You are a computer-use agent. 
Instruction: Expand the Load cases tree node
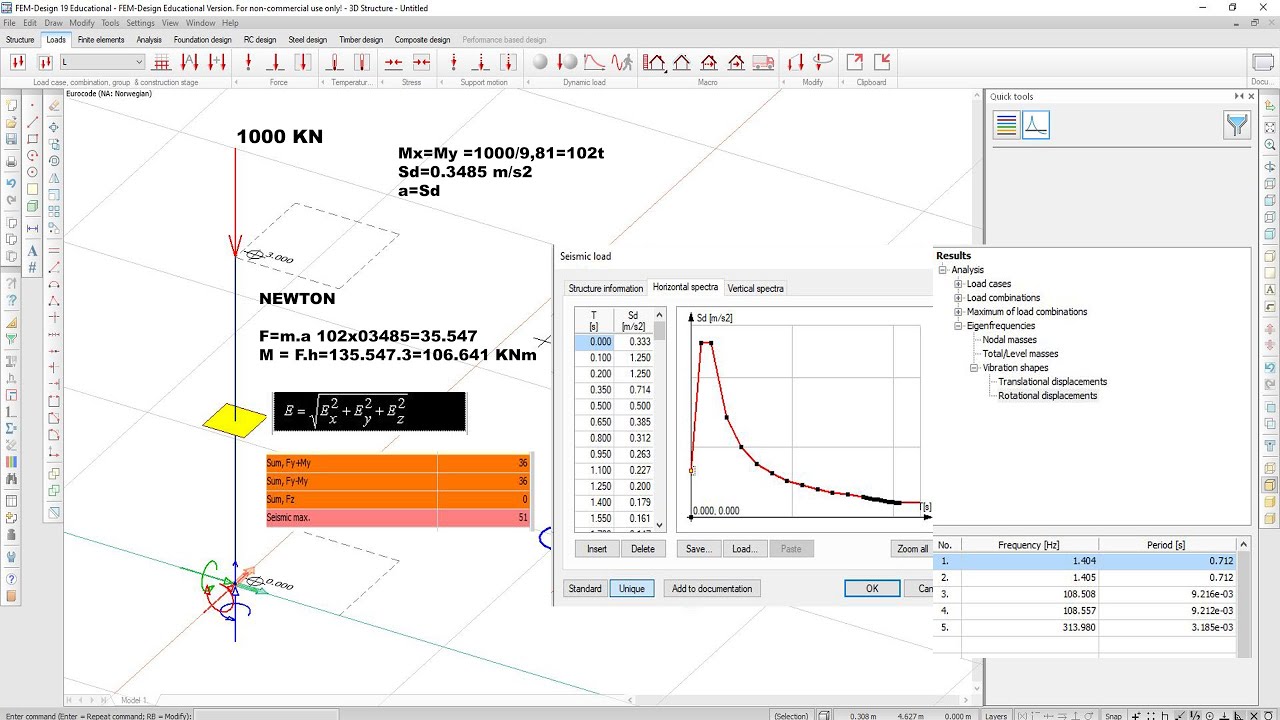958,284
